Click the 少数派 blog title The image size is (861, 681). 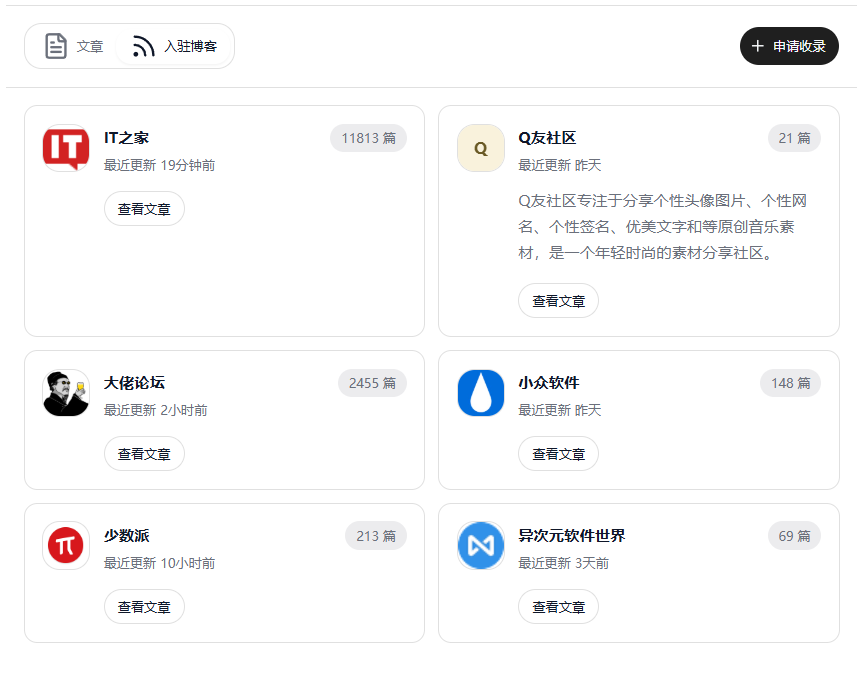127,535
